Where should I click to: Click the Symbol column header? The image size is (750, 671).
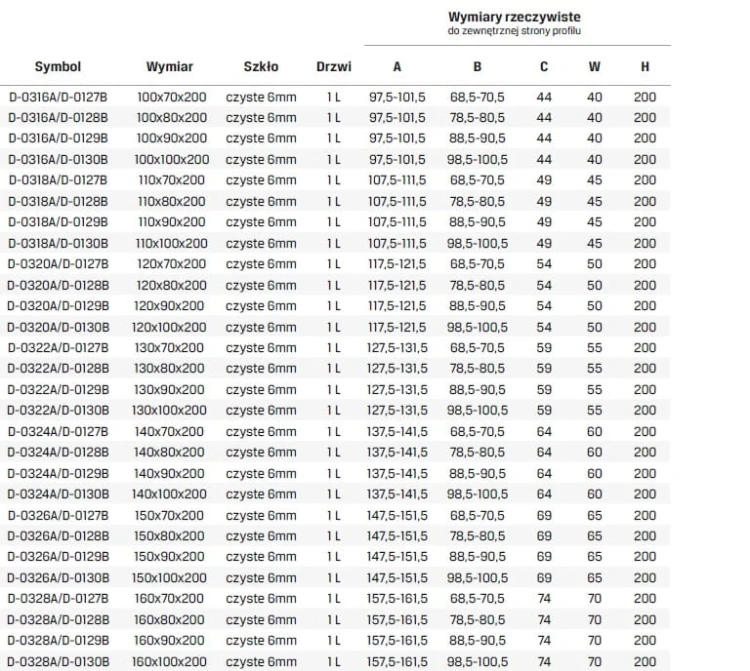pyautogui.click(x=58, y=66)
